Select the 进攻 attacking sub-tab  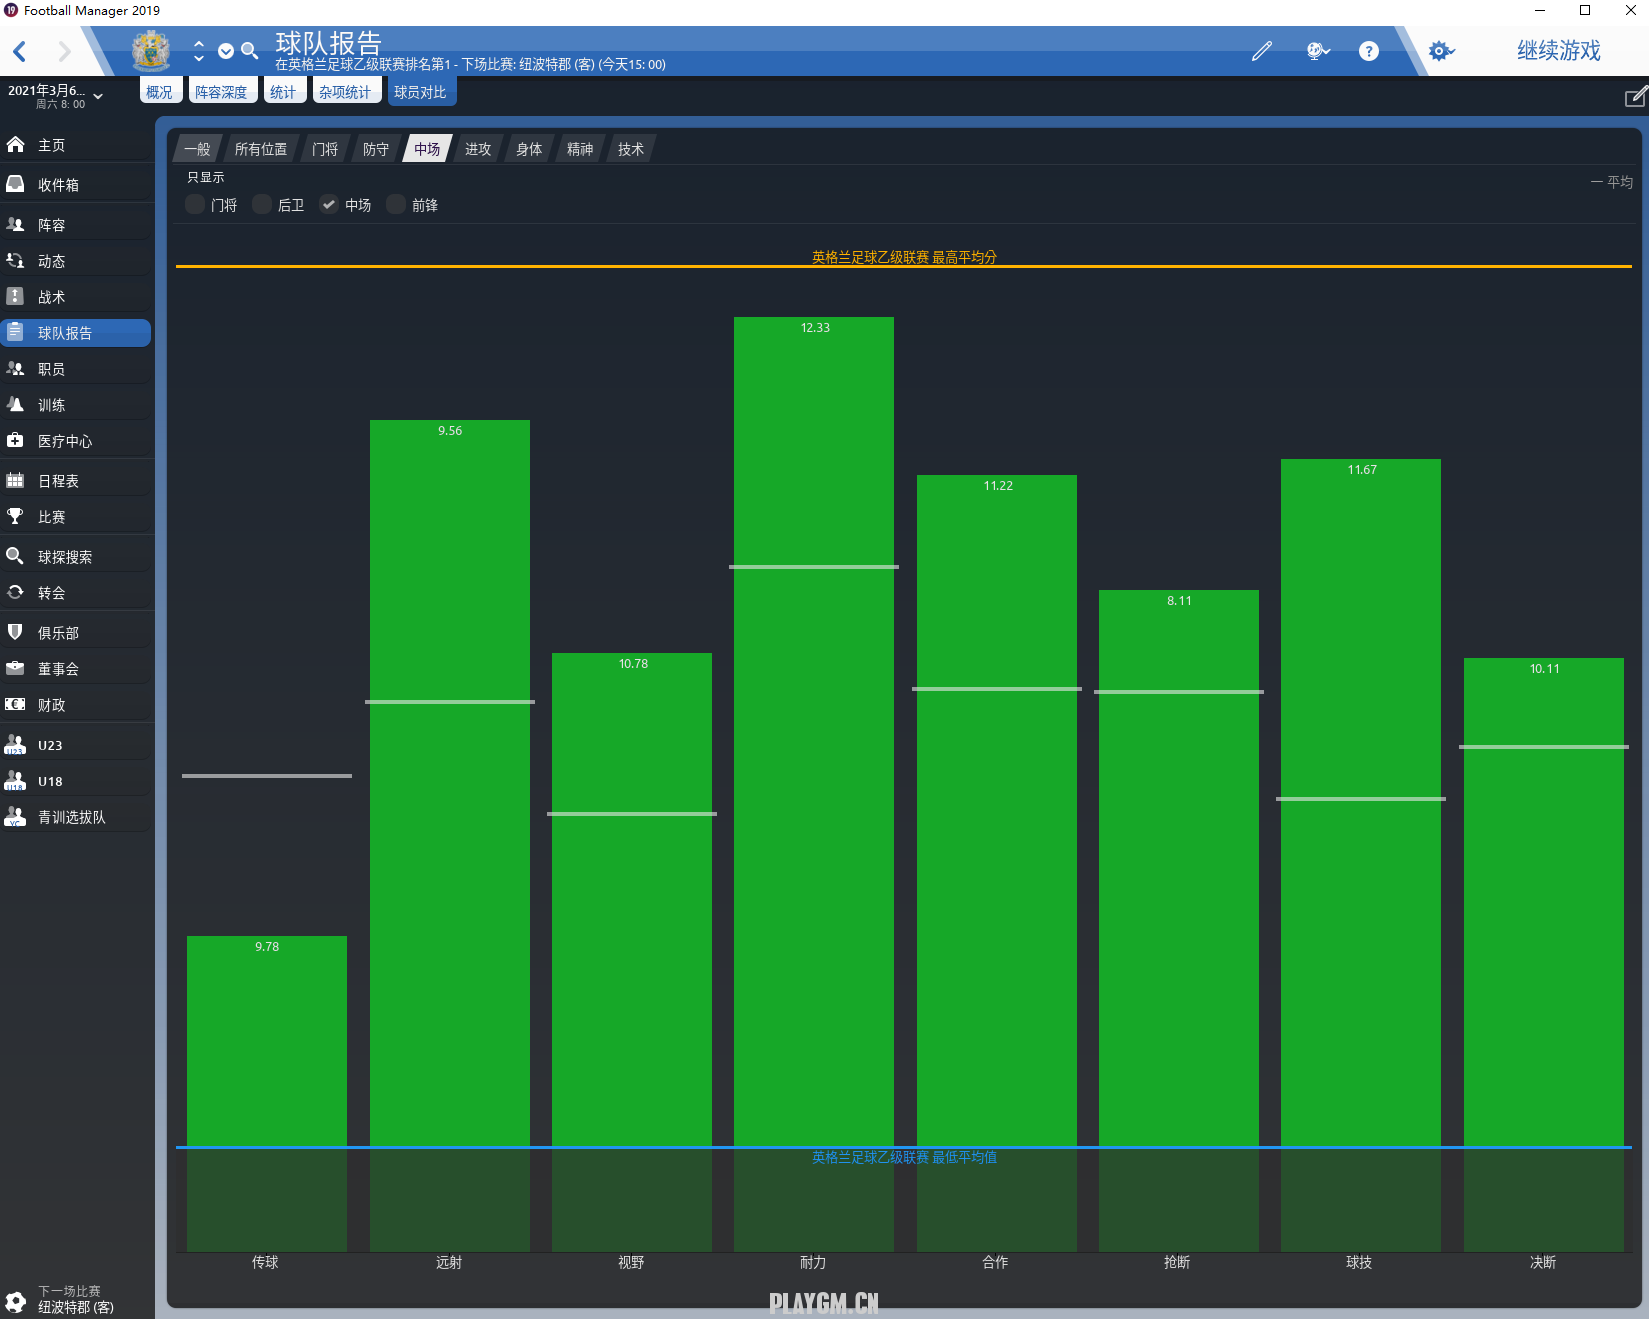478,149
